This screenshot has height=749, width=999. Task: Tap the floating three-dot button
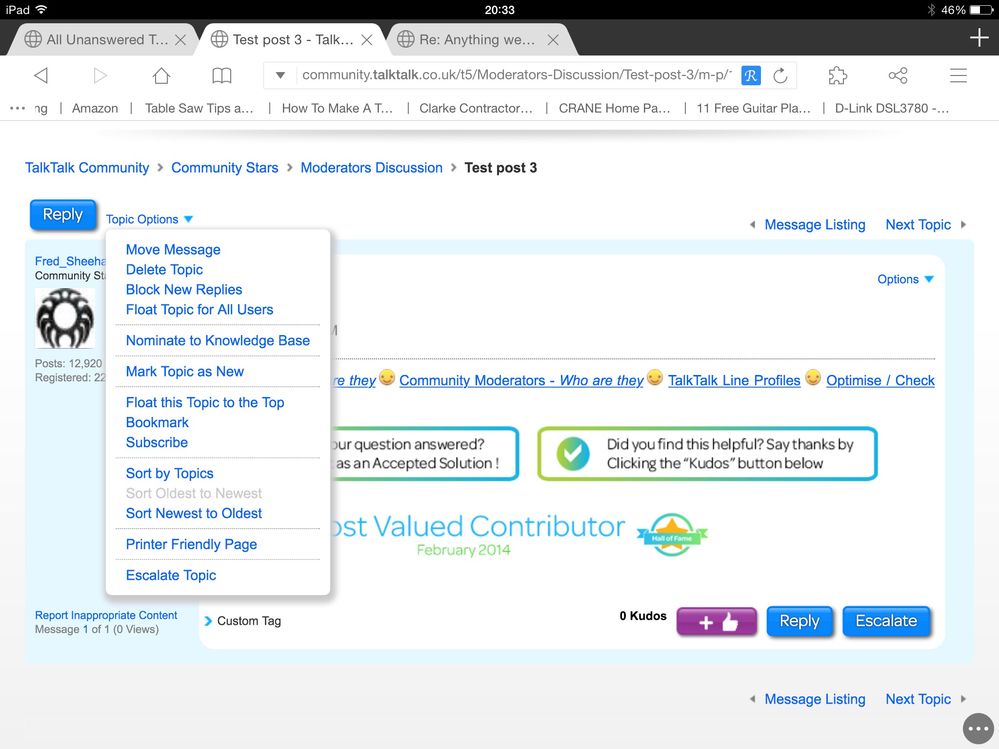point(978,729)
